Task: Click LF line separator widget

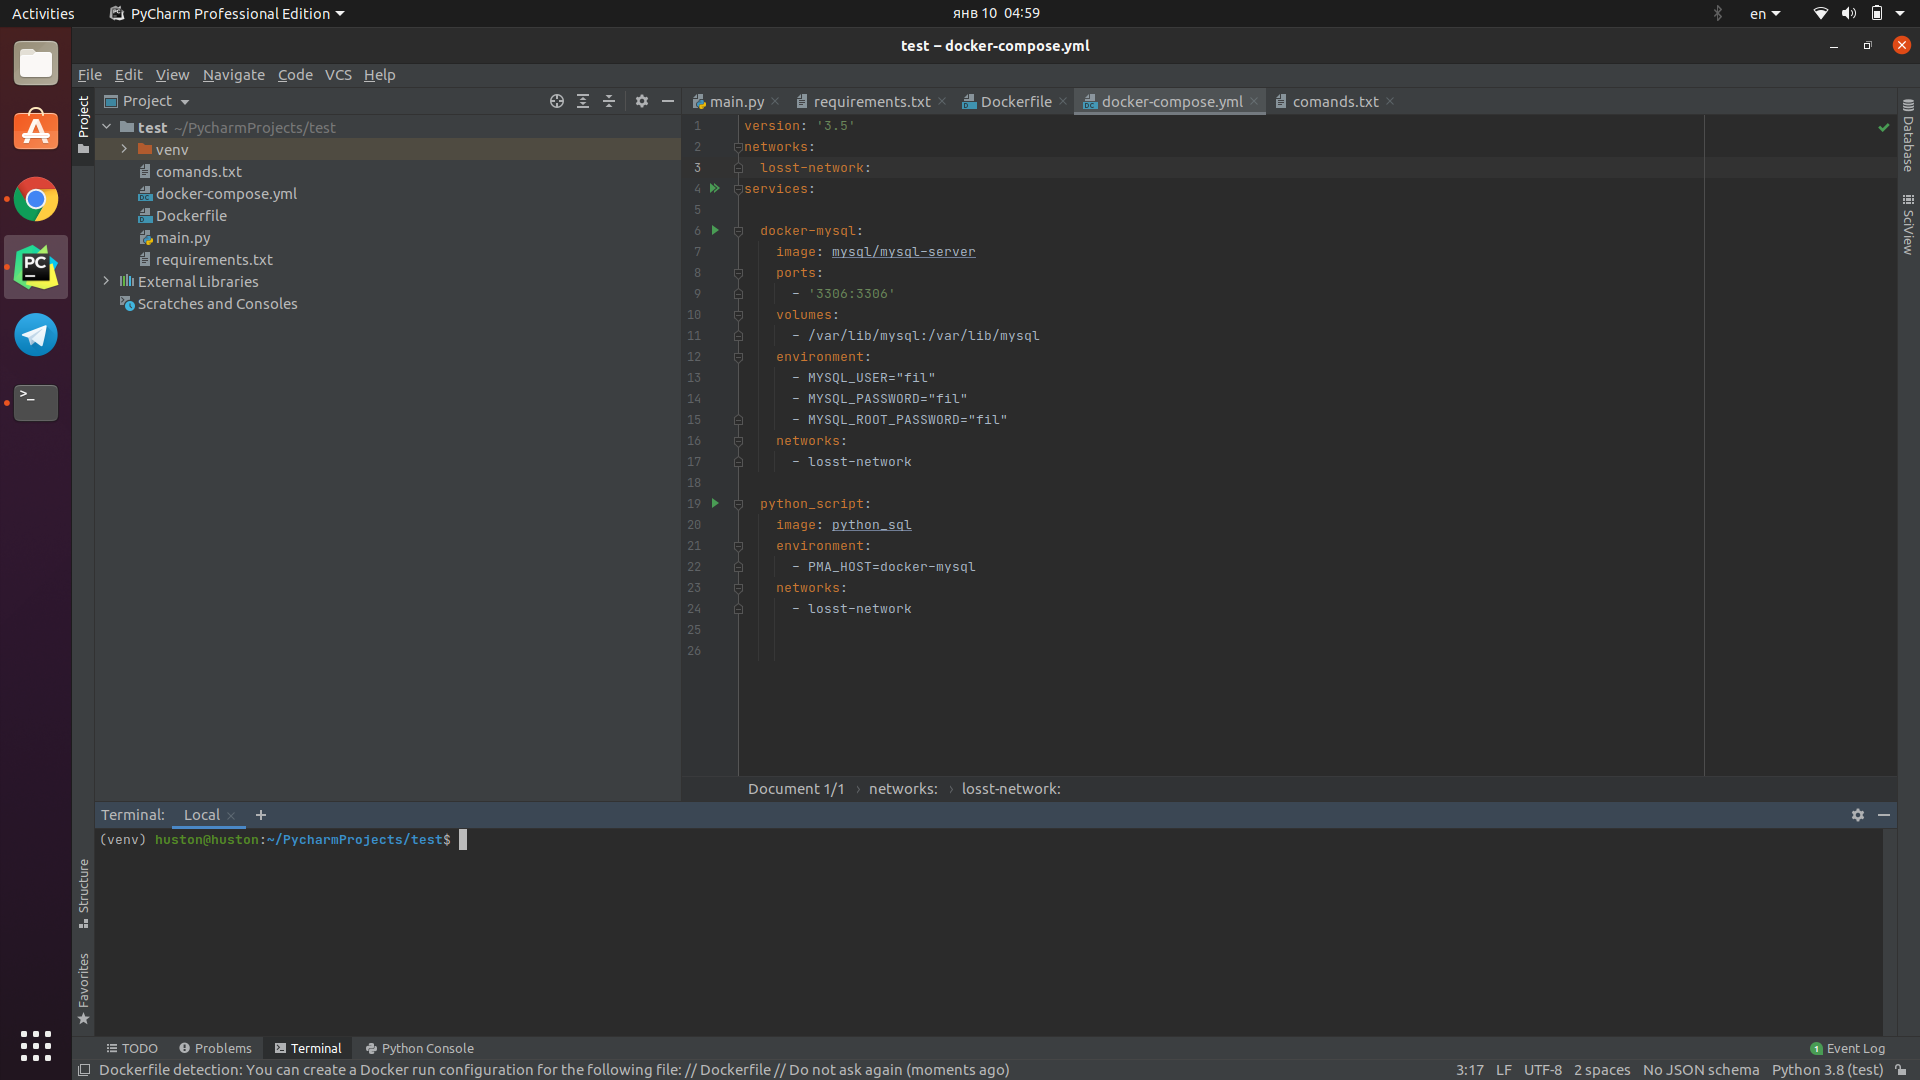Action: 1503,1070
